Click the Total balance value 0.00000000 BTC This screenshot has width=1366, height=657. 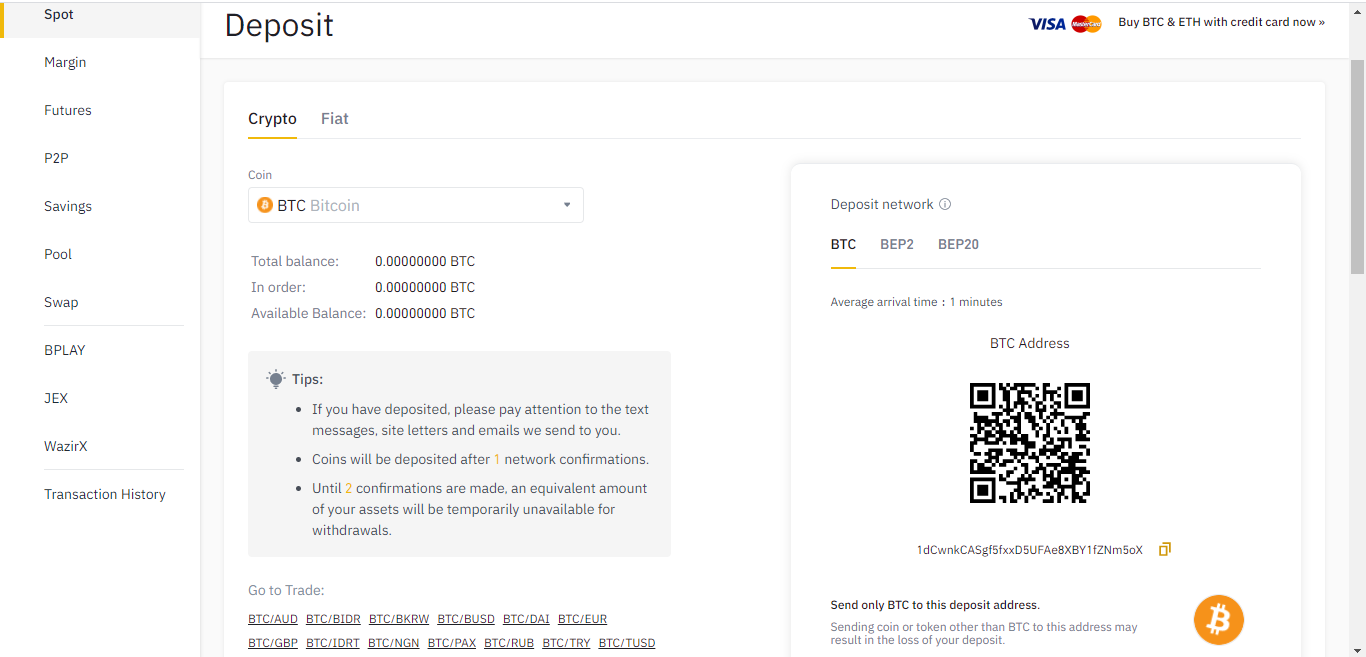click(425, 261)
